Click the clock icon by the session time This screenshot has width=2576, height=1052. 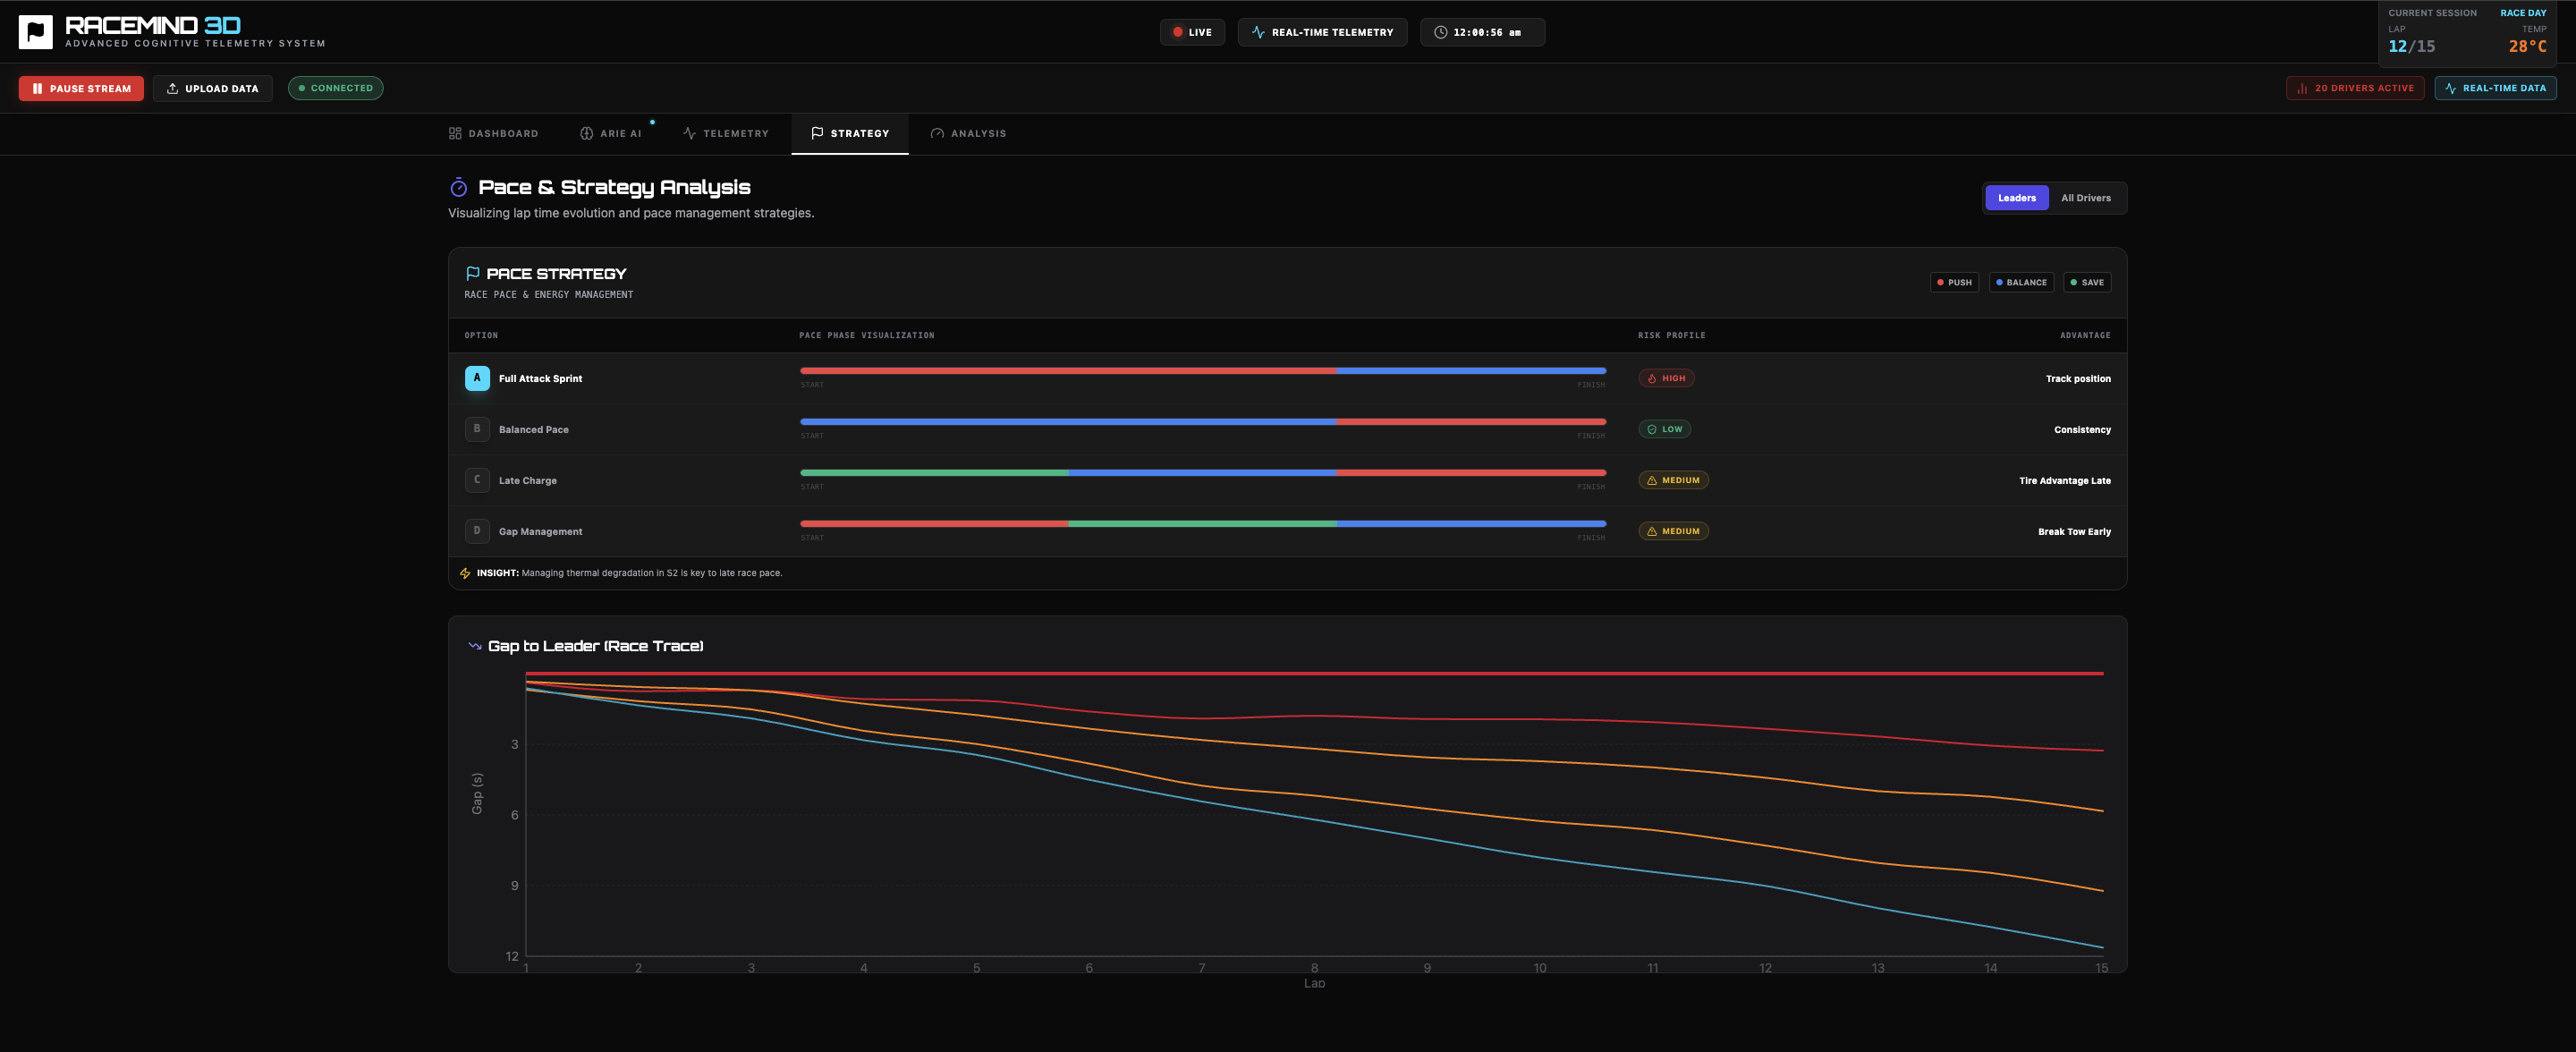1440,32
